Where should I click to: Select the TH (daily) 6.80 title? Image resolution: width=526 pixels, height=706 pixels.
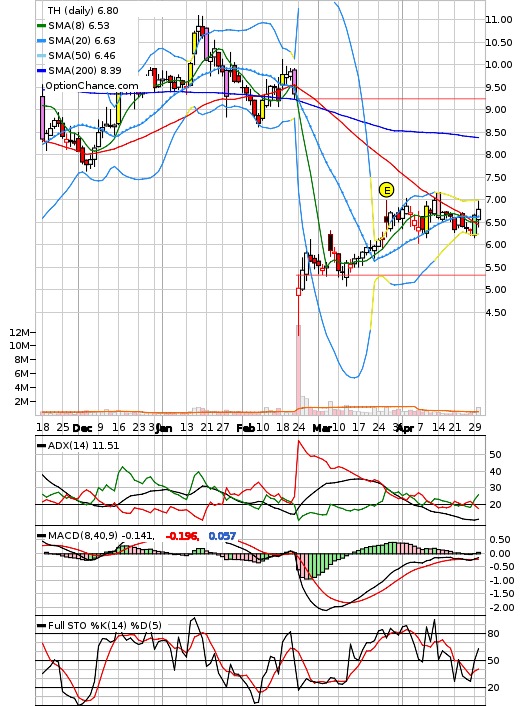click(83, 10)
